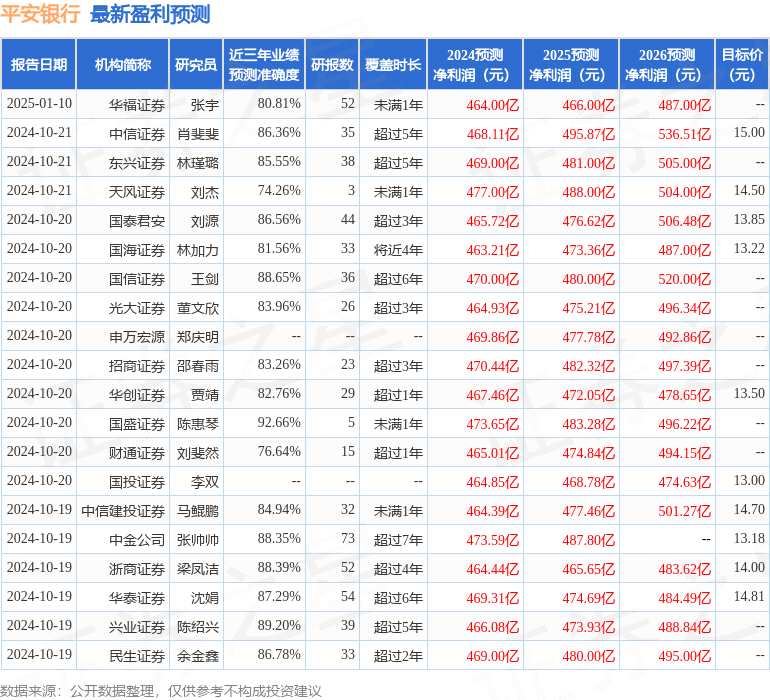
Task: Click analyst name 郑庆明
Action: [197, 336]
